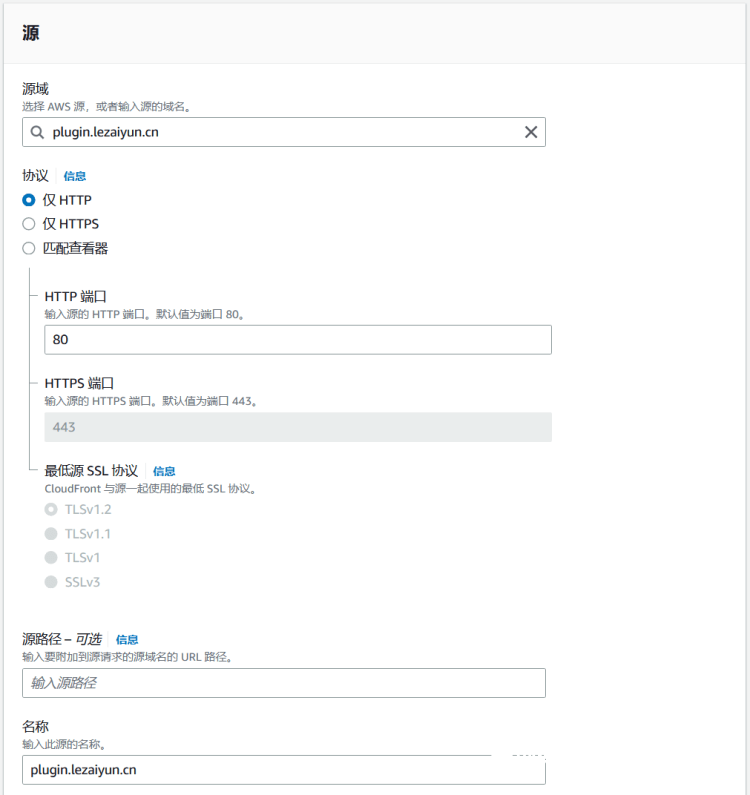
Task: Select TLSv1.2 as minimum SSL protocol
Action: [51, 509]
